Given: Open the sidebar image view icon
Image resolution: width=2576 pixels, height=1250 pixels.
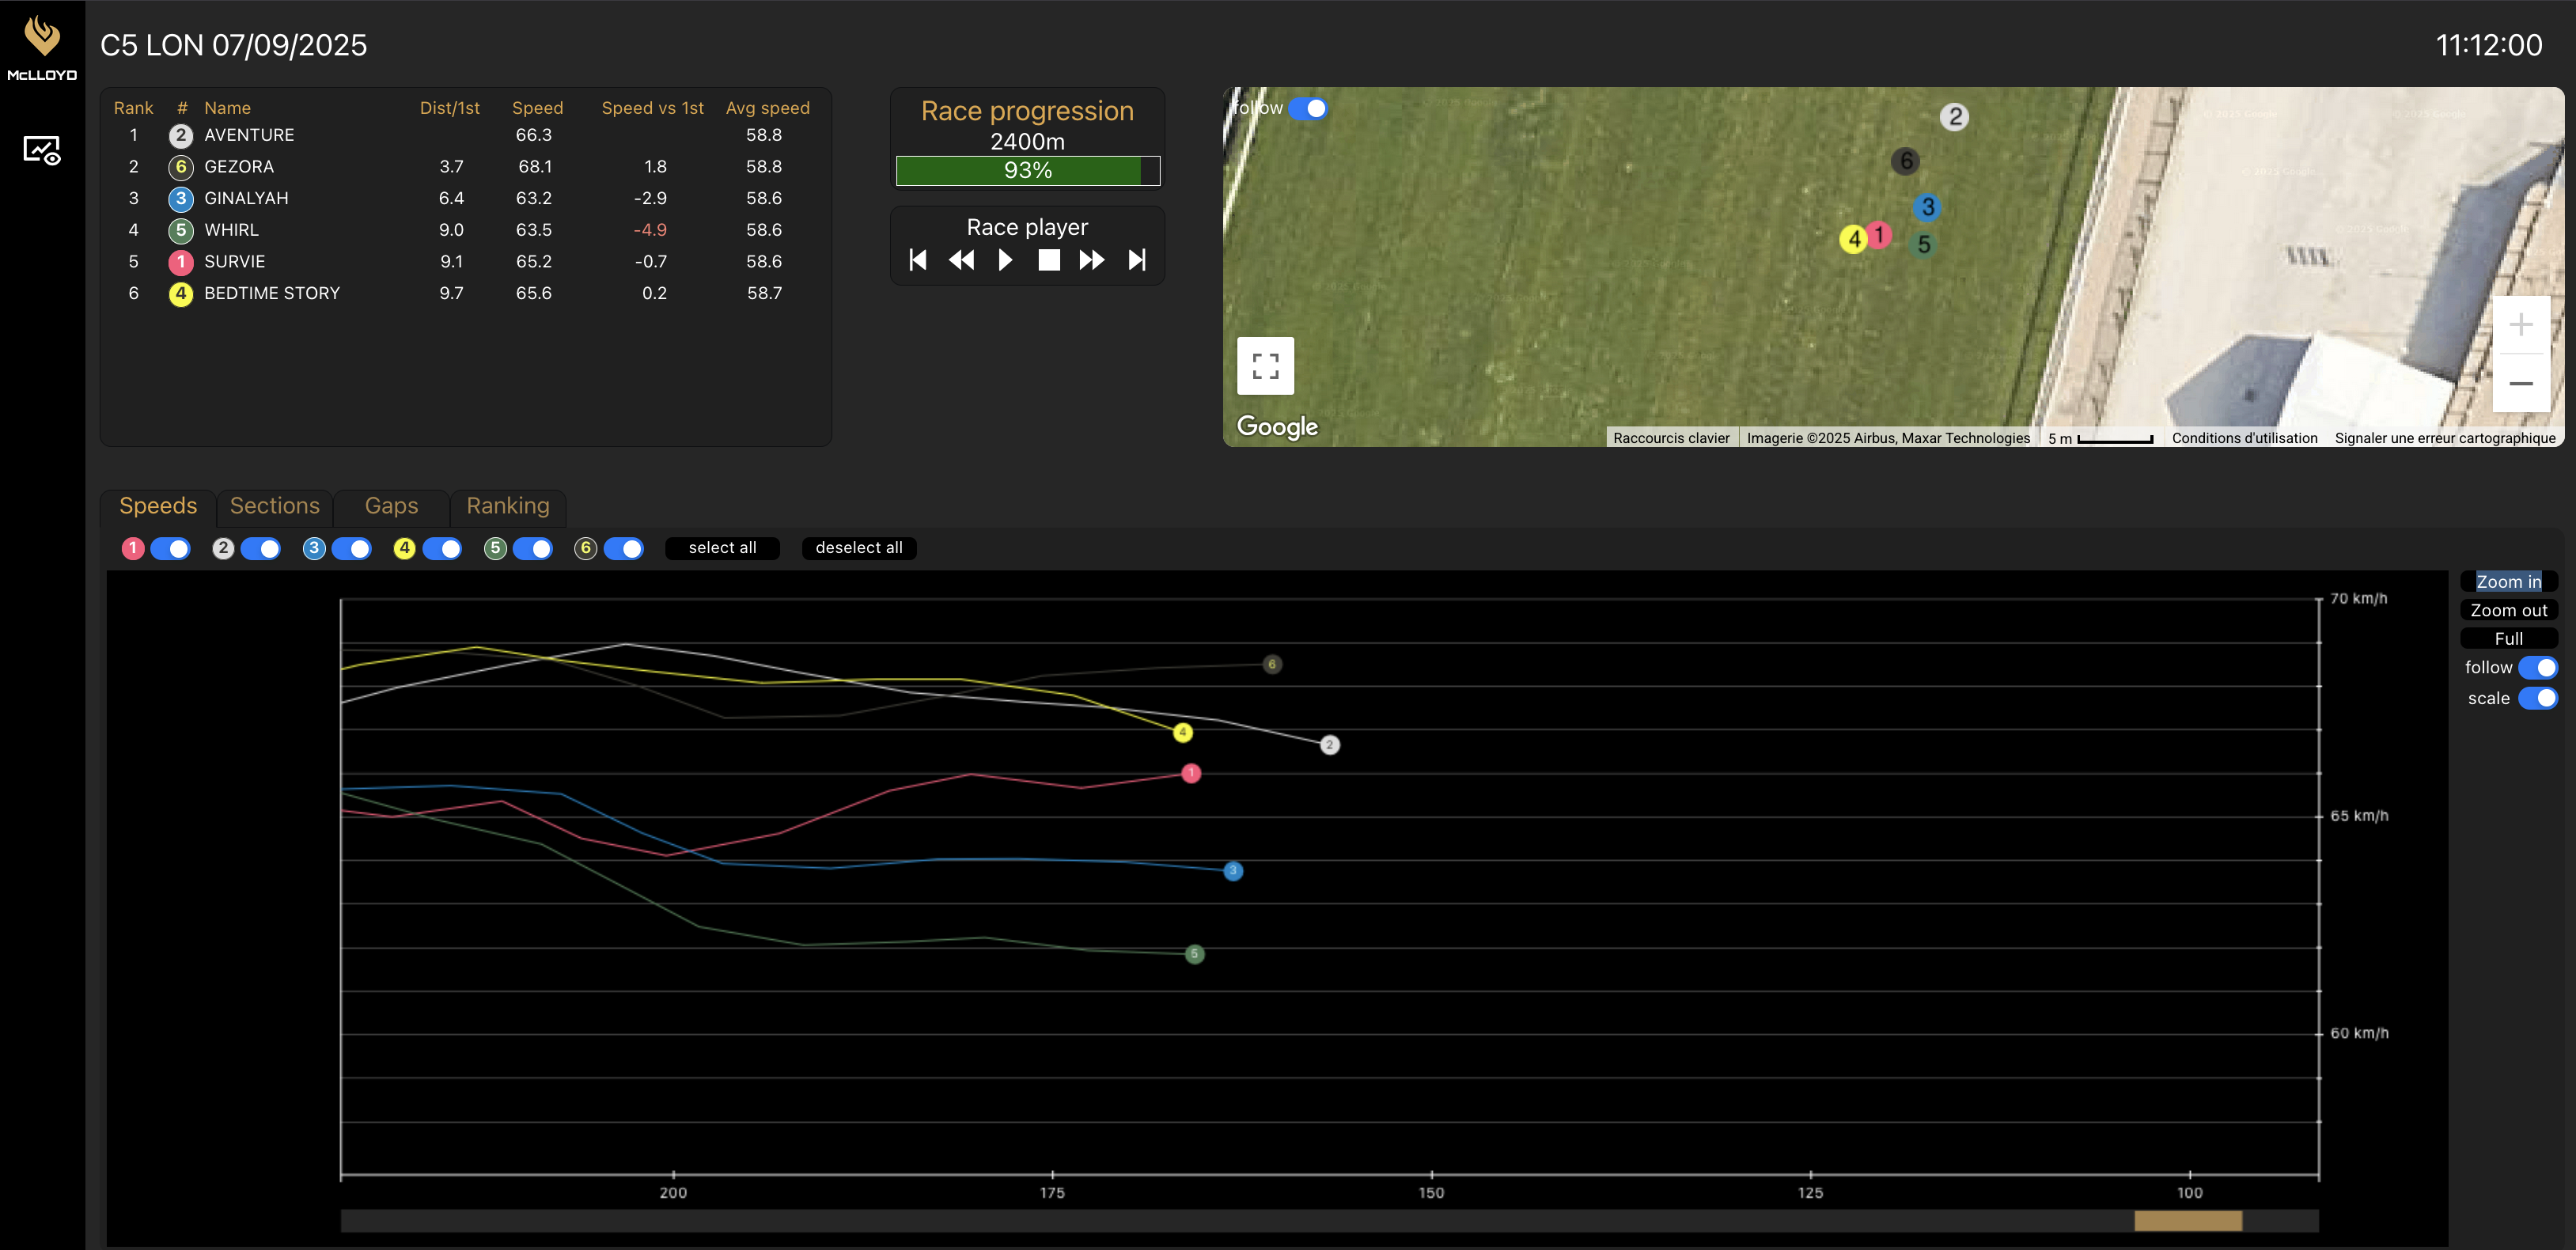Looking at the screenshot, I should (42, 151).
